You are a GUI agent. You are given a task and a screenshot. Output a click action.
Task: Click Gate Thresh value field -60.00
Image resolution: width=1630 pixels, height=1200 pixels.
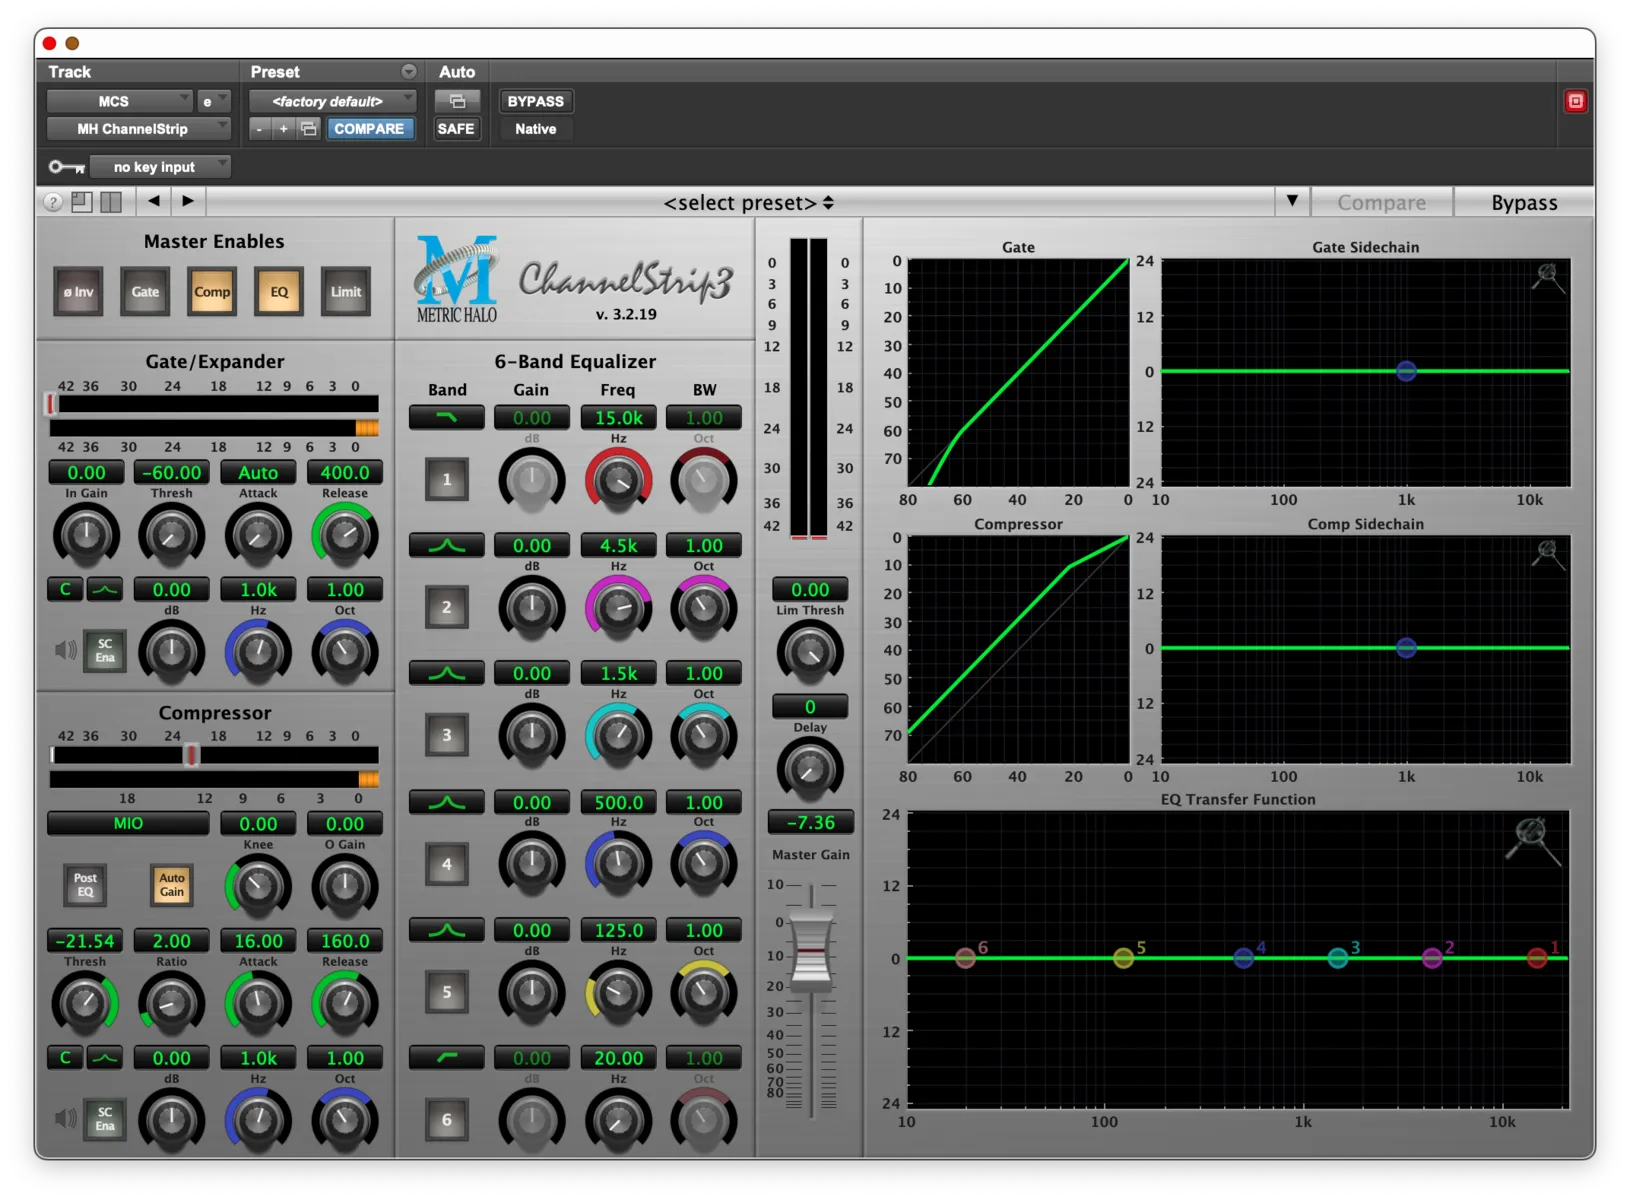[172, 472]
